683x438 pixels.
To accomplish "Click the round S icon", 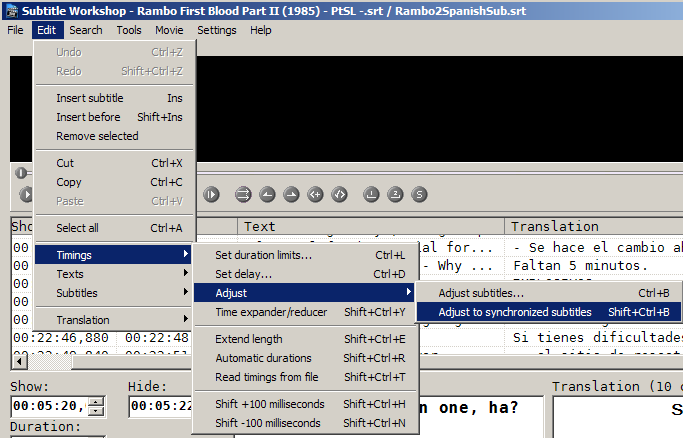I will (x=419, y=194).
